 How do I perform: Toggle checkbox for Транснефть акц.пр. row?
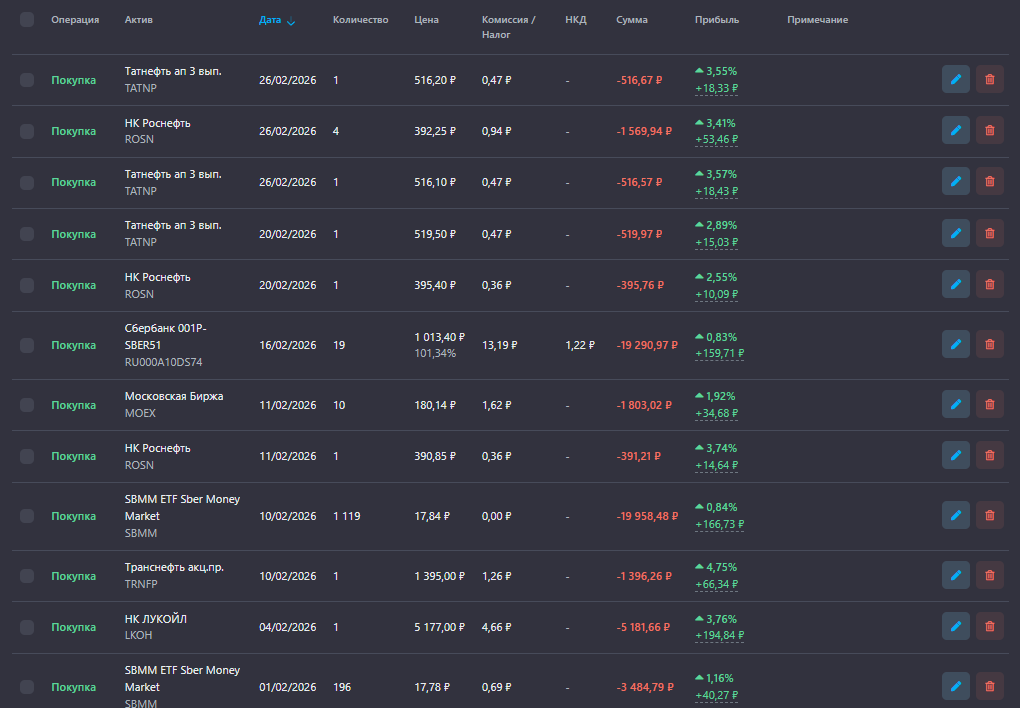pos(27,576)
